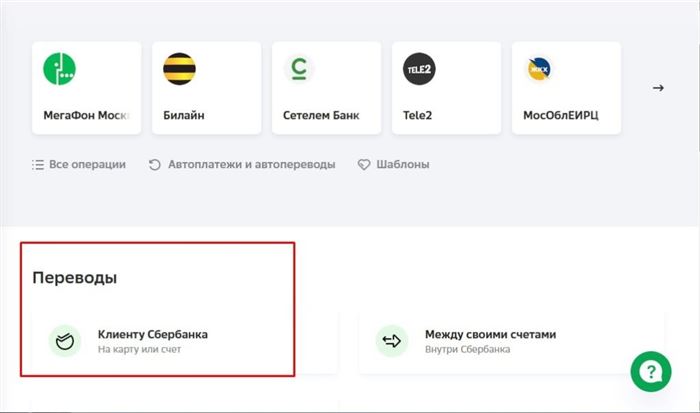Click the Сетелем Банк label text
The width and height of the screenshot is (700, 413).
tap(321, 115)
